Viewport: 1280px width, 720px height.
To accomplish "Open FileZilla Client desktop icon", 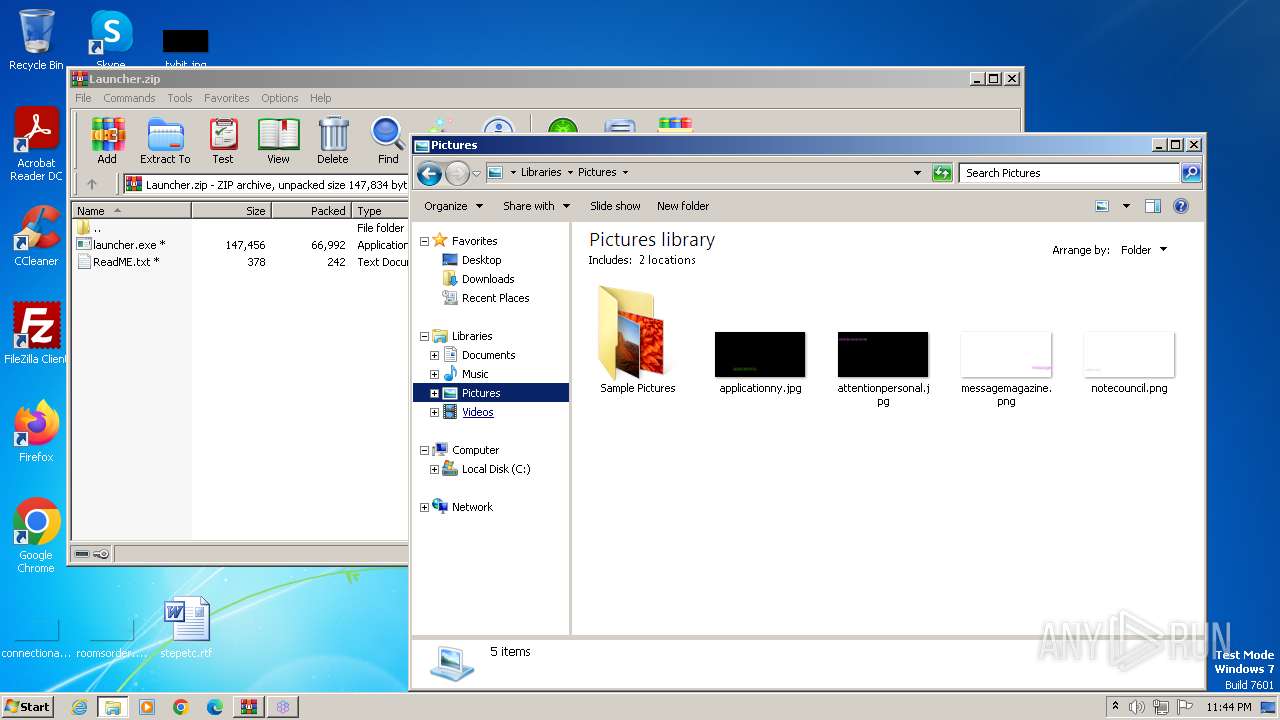I will pos(36,333).
